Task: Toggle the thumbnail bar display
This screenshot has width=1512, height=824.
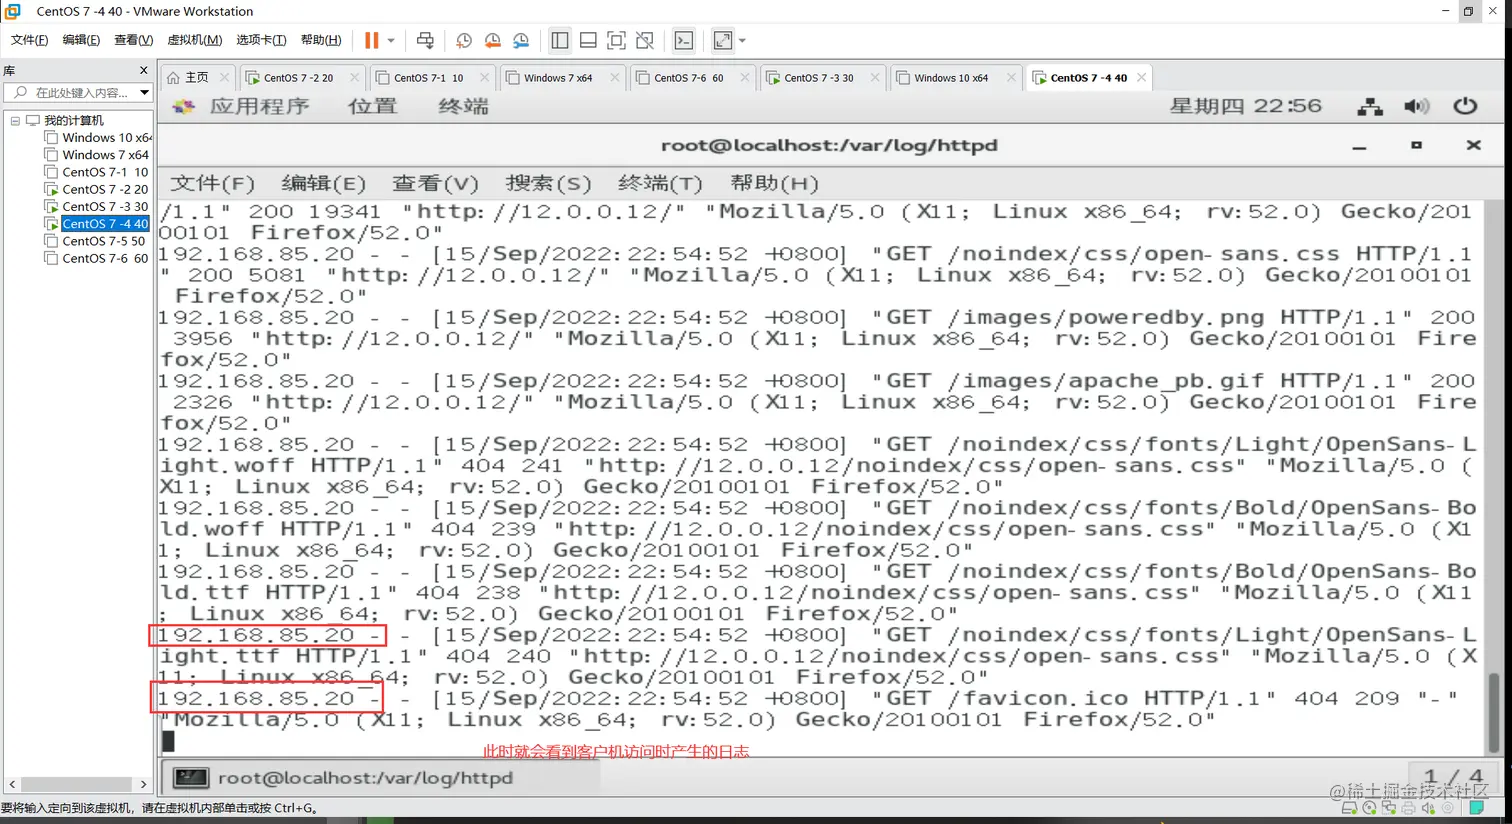Action: pos(588,40)
